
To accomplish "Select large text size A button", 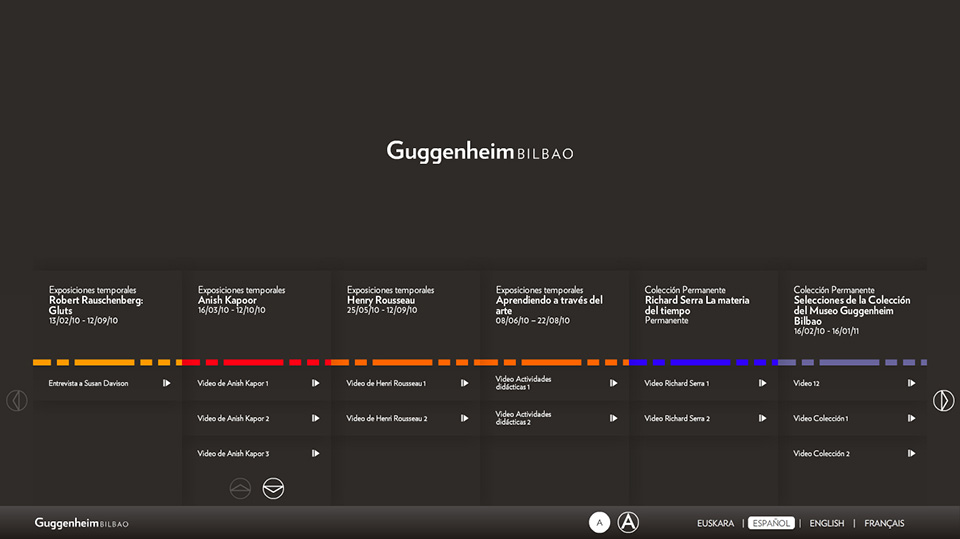I will click(628, 522).
